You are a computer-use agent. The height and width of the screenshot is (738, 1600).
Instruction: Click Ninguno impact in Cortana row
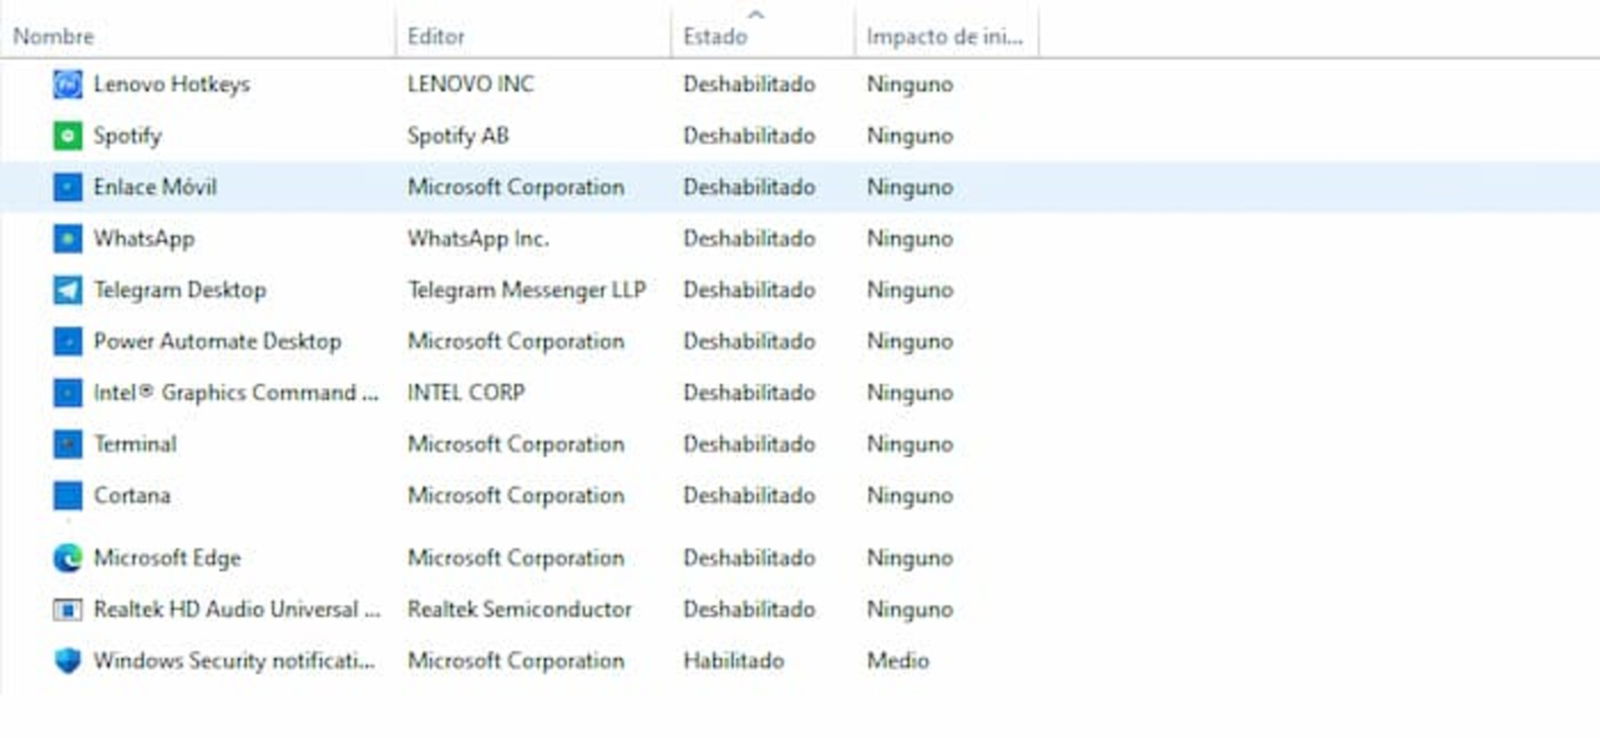point(909,496)
